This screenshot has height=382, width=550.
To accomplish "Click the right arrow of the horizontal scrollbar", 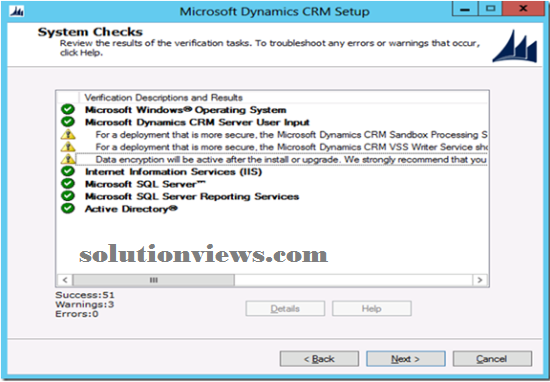I will coord(480,280).
